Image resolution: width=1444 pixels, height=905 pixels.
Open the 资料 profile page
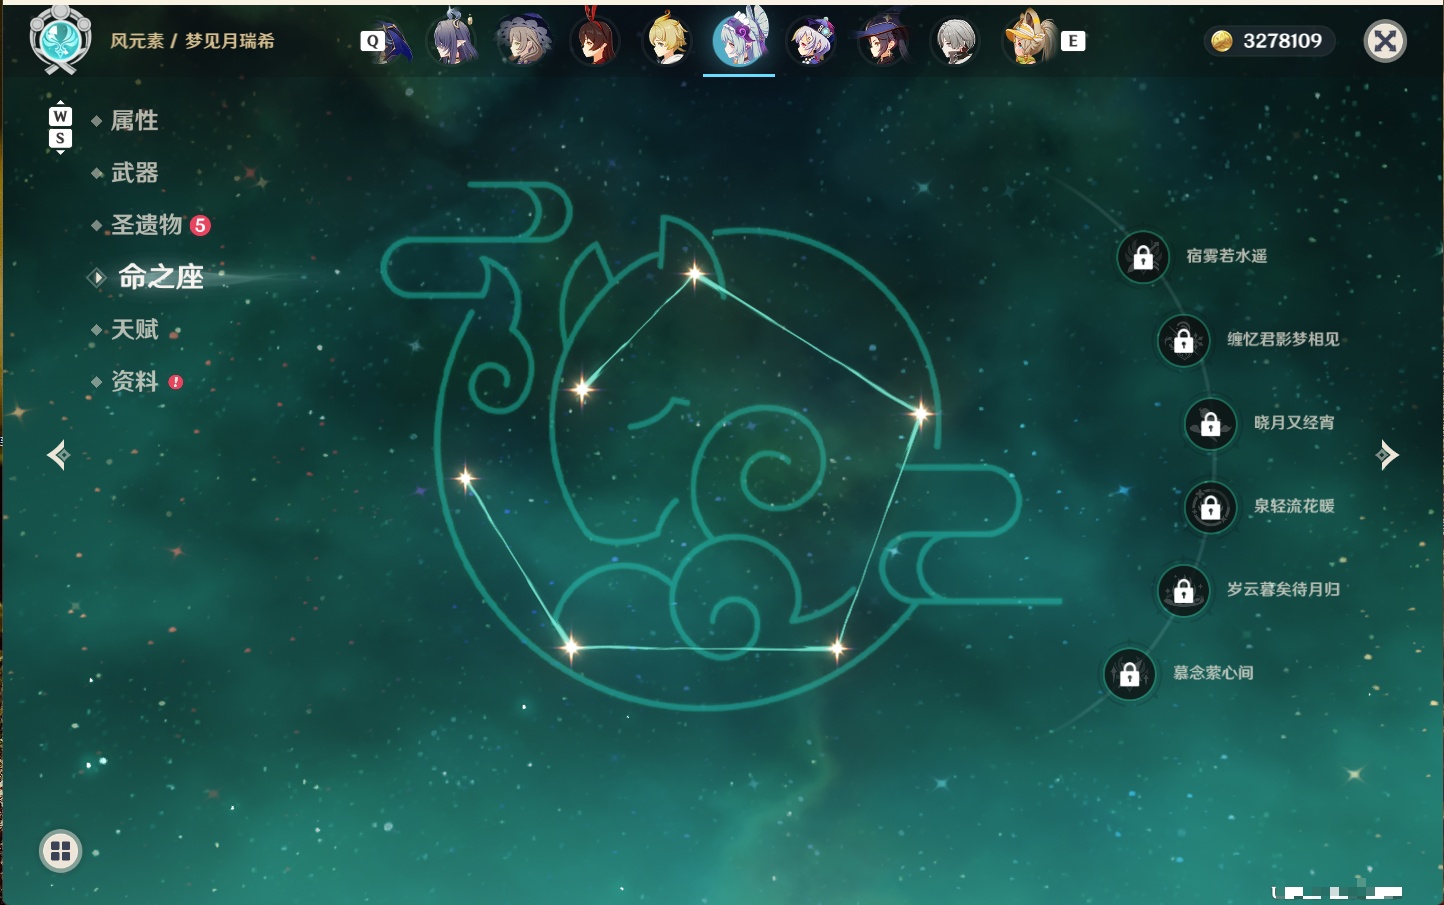tap(134, 381)
